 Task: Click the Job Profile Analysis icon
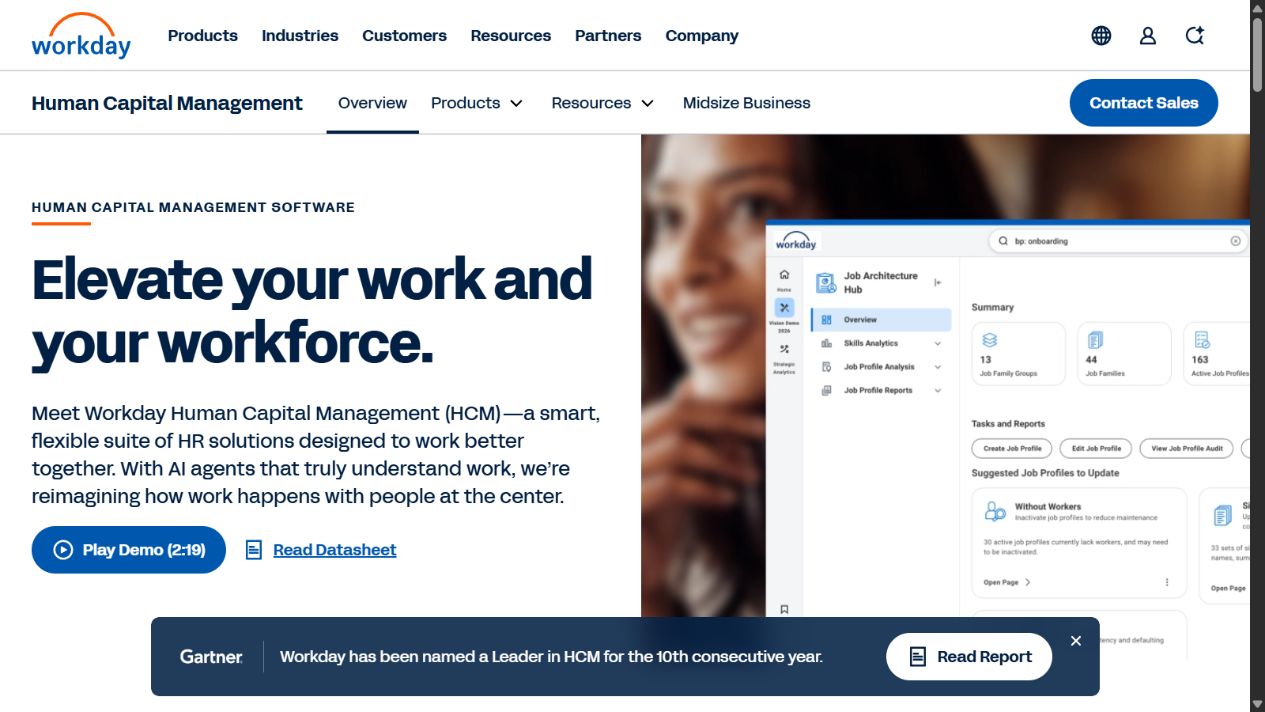click(827, 367)
